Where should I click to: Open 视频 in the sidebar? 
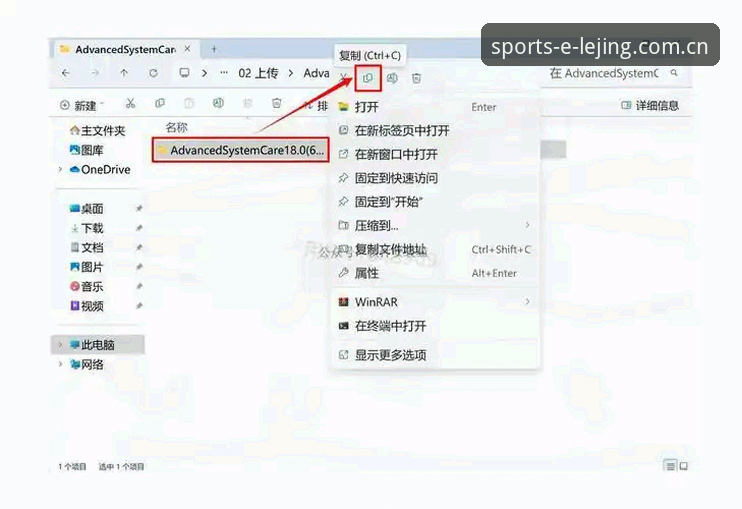point(86,306)
